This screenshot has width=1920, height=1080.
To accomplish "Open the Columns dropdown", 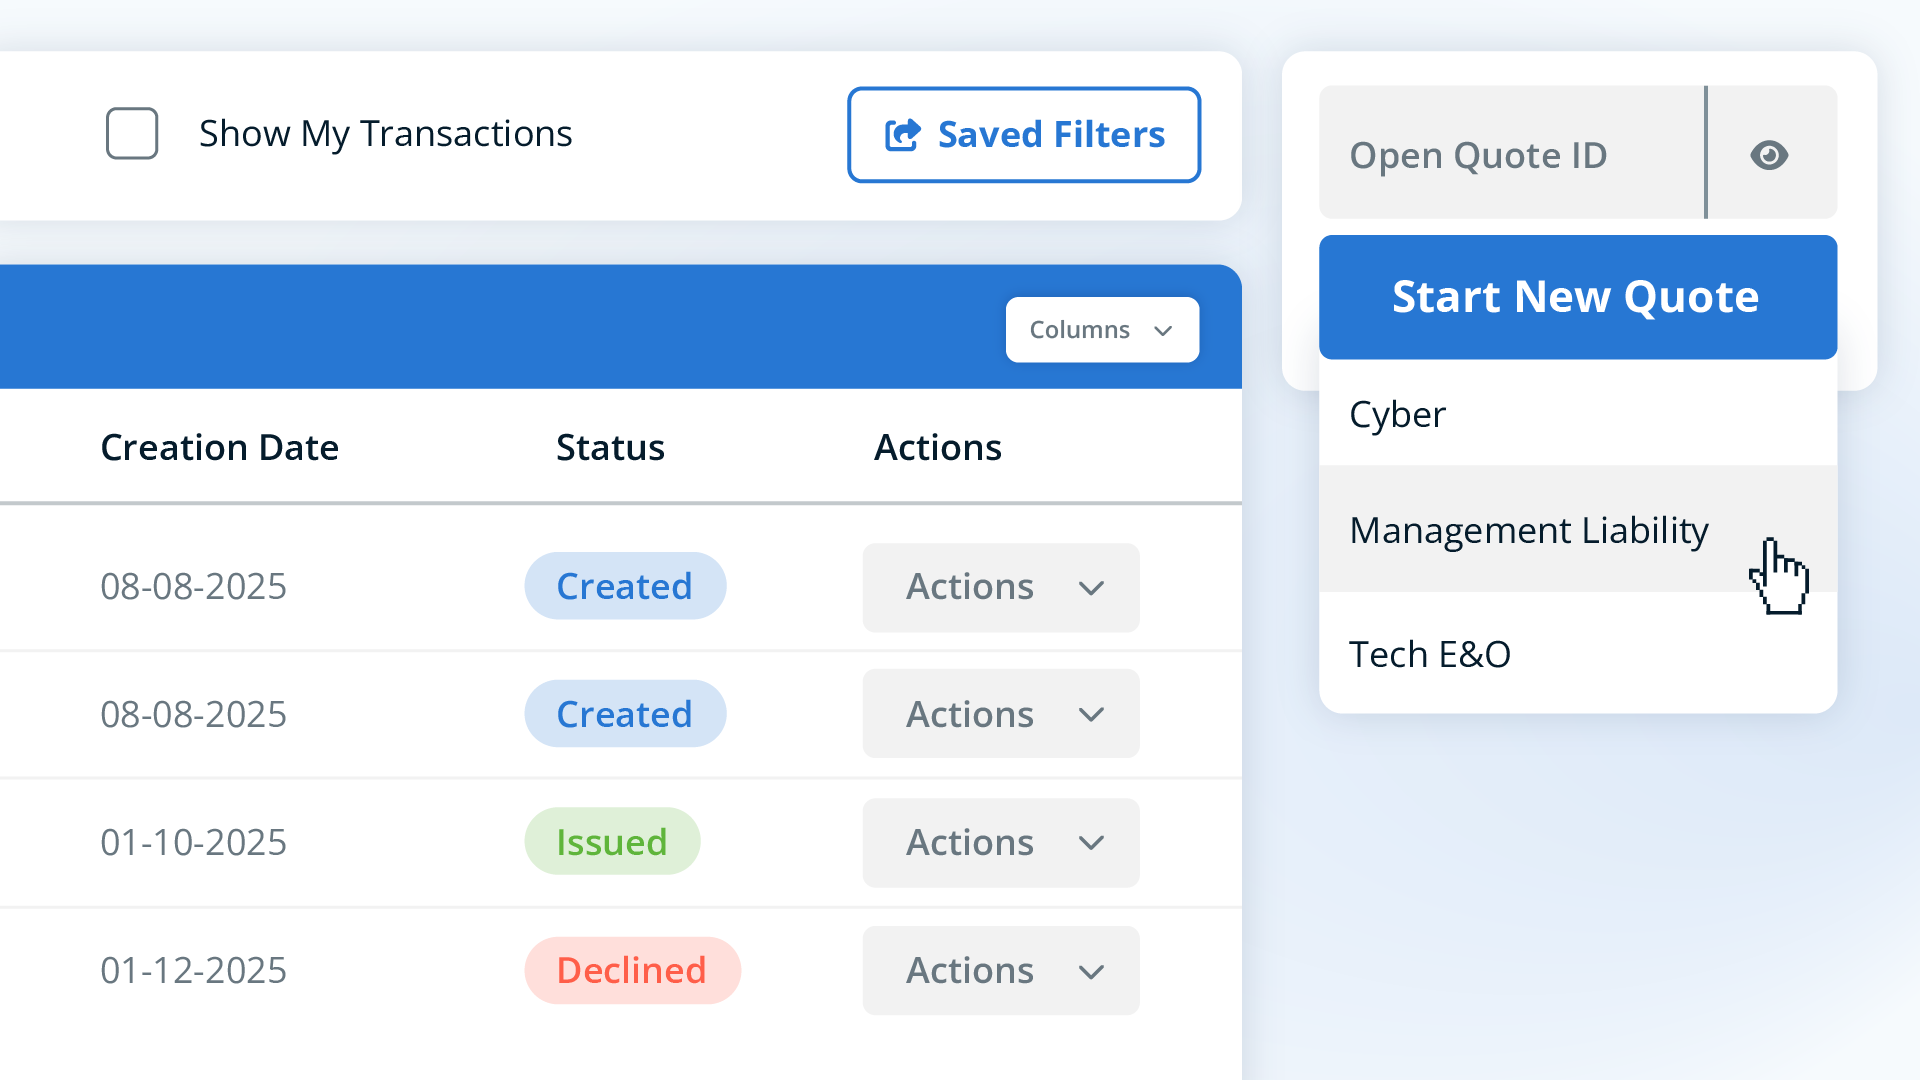I will (x=1100, y=330).
